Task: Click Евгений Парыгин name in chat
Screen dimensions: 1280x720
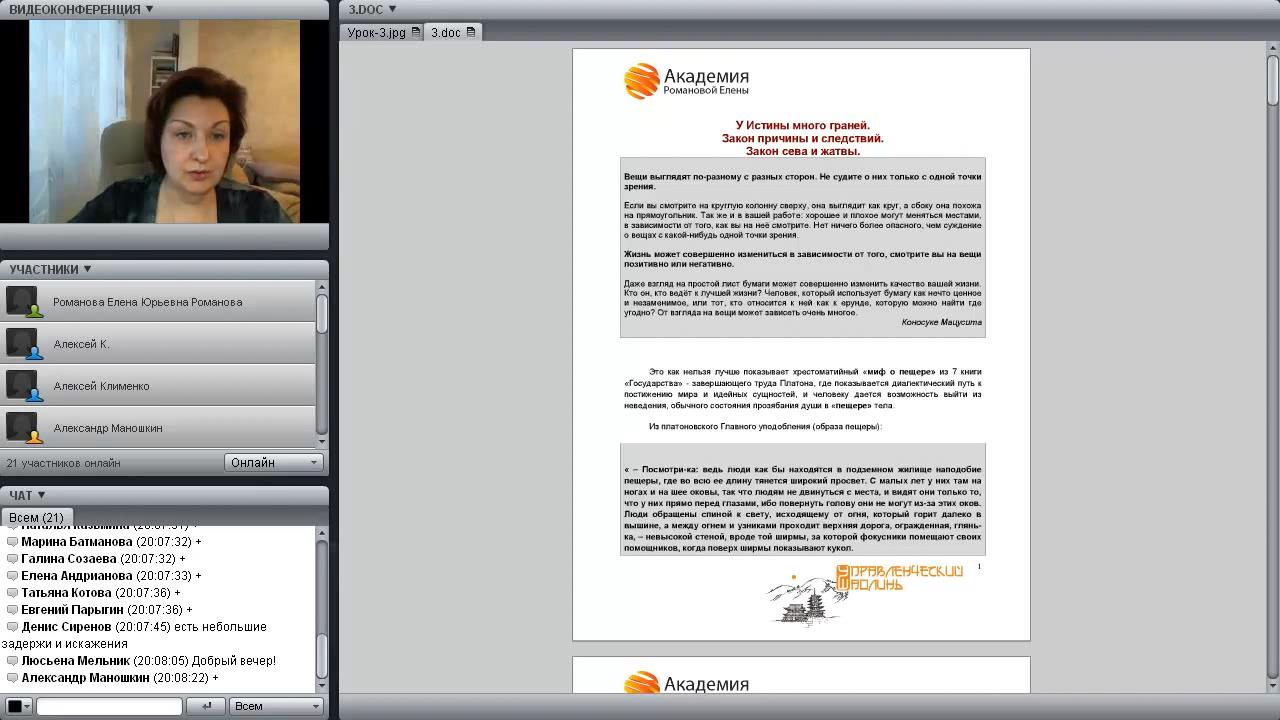Action: [73, 610]
